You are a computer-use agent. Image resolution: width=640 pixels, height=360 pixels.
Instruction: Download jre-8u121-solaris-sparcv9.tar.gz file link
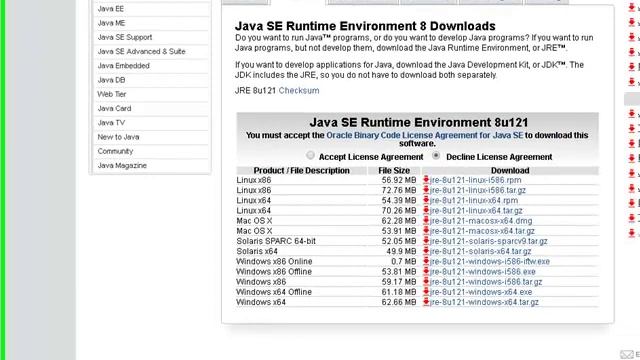point(489,241)
